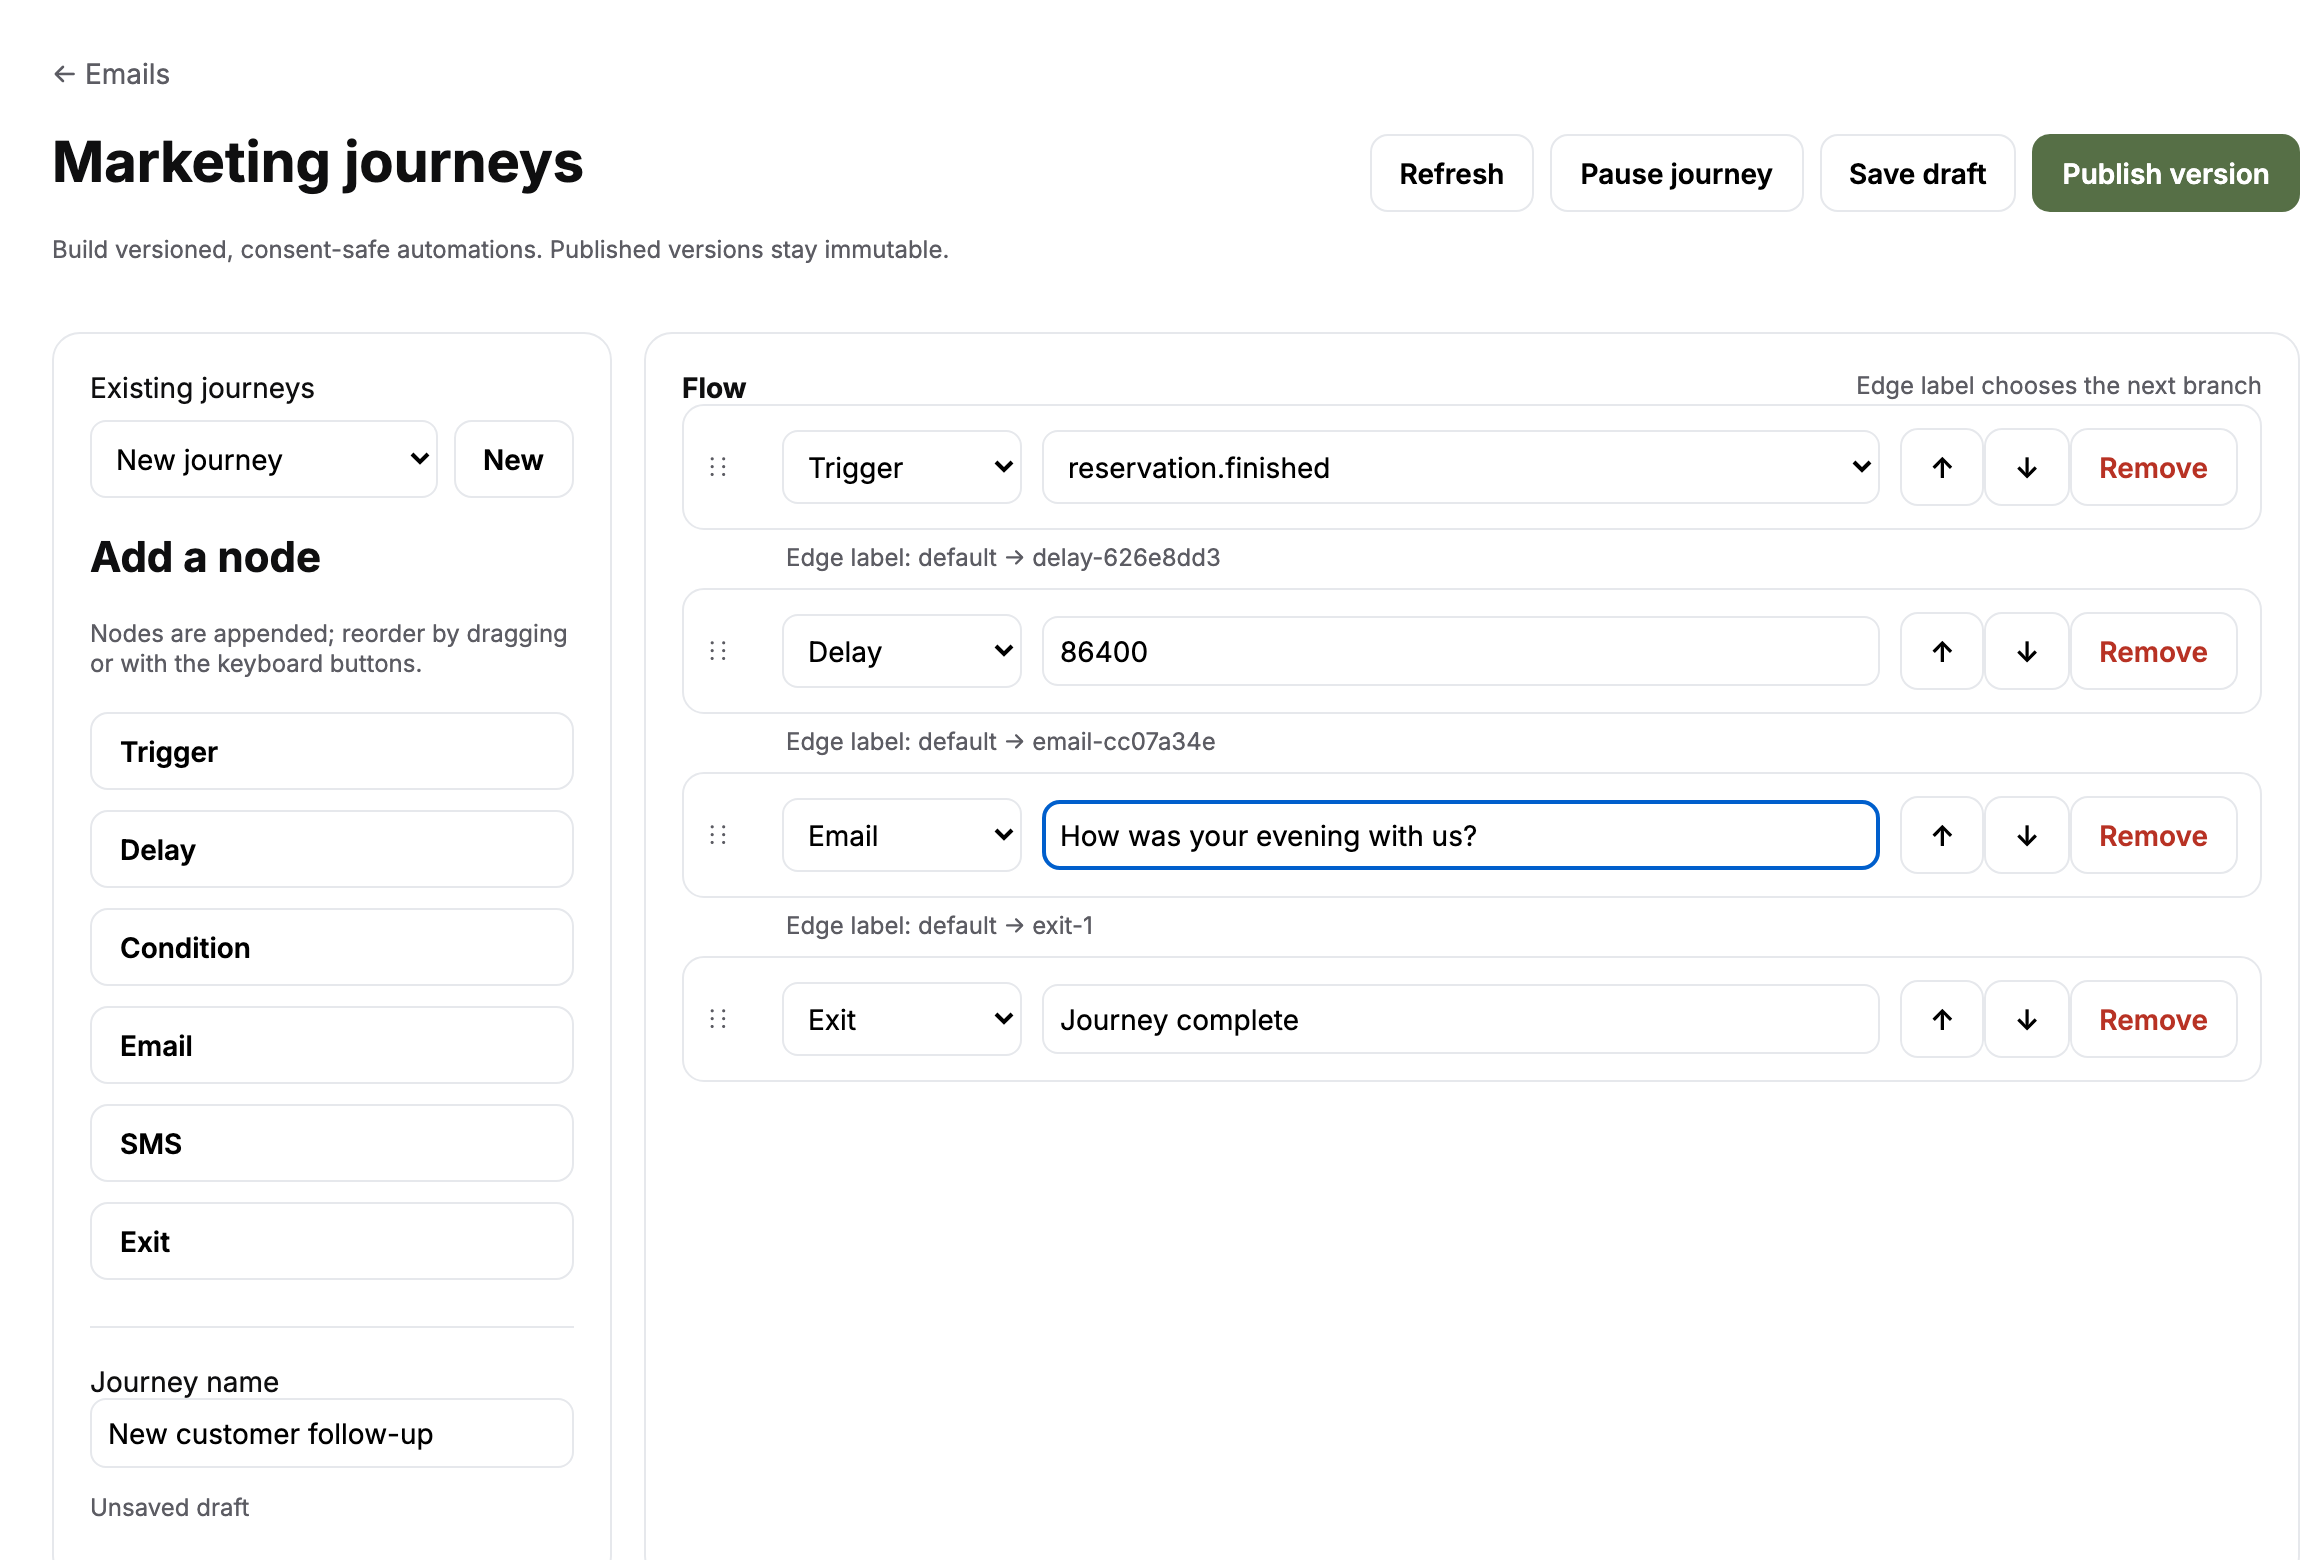2320x1560 pixels.
Task: Open the Exit node type dropdown
Action: click(x=902, y=1019)
